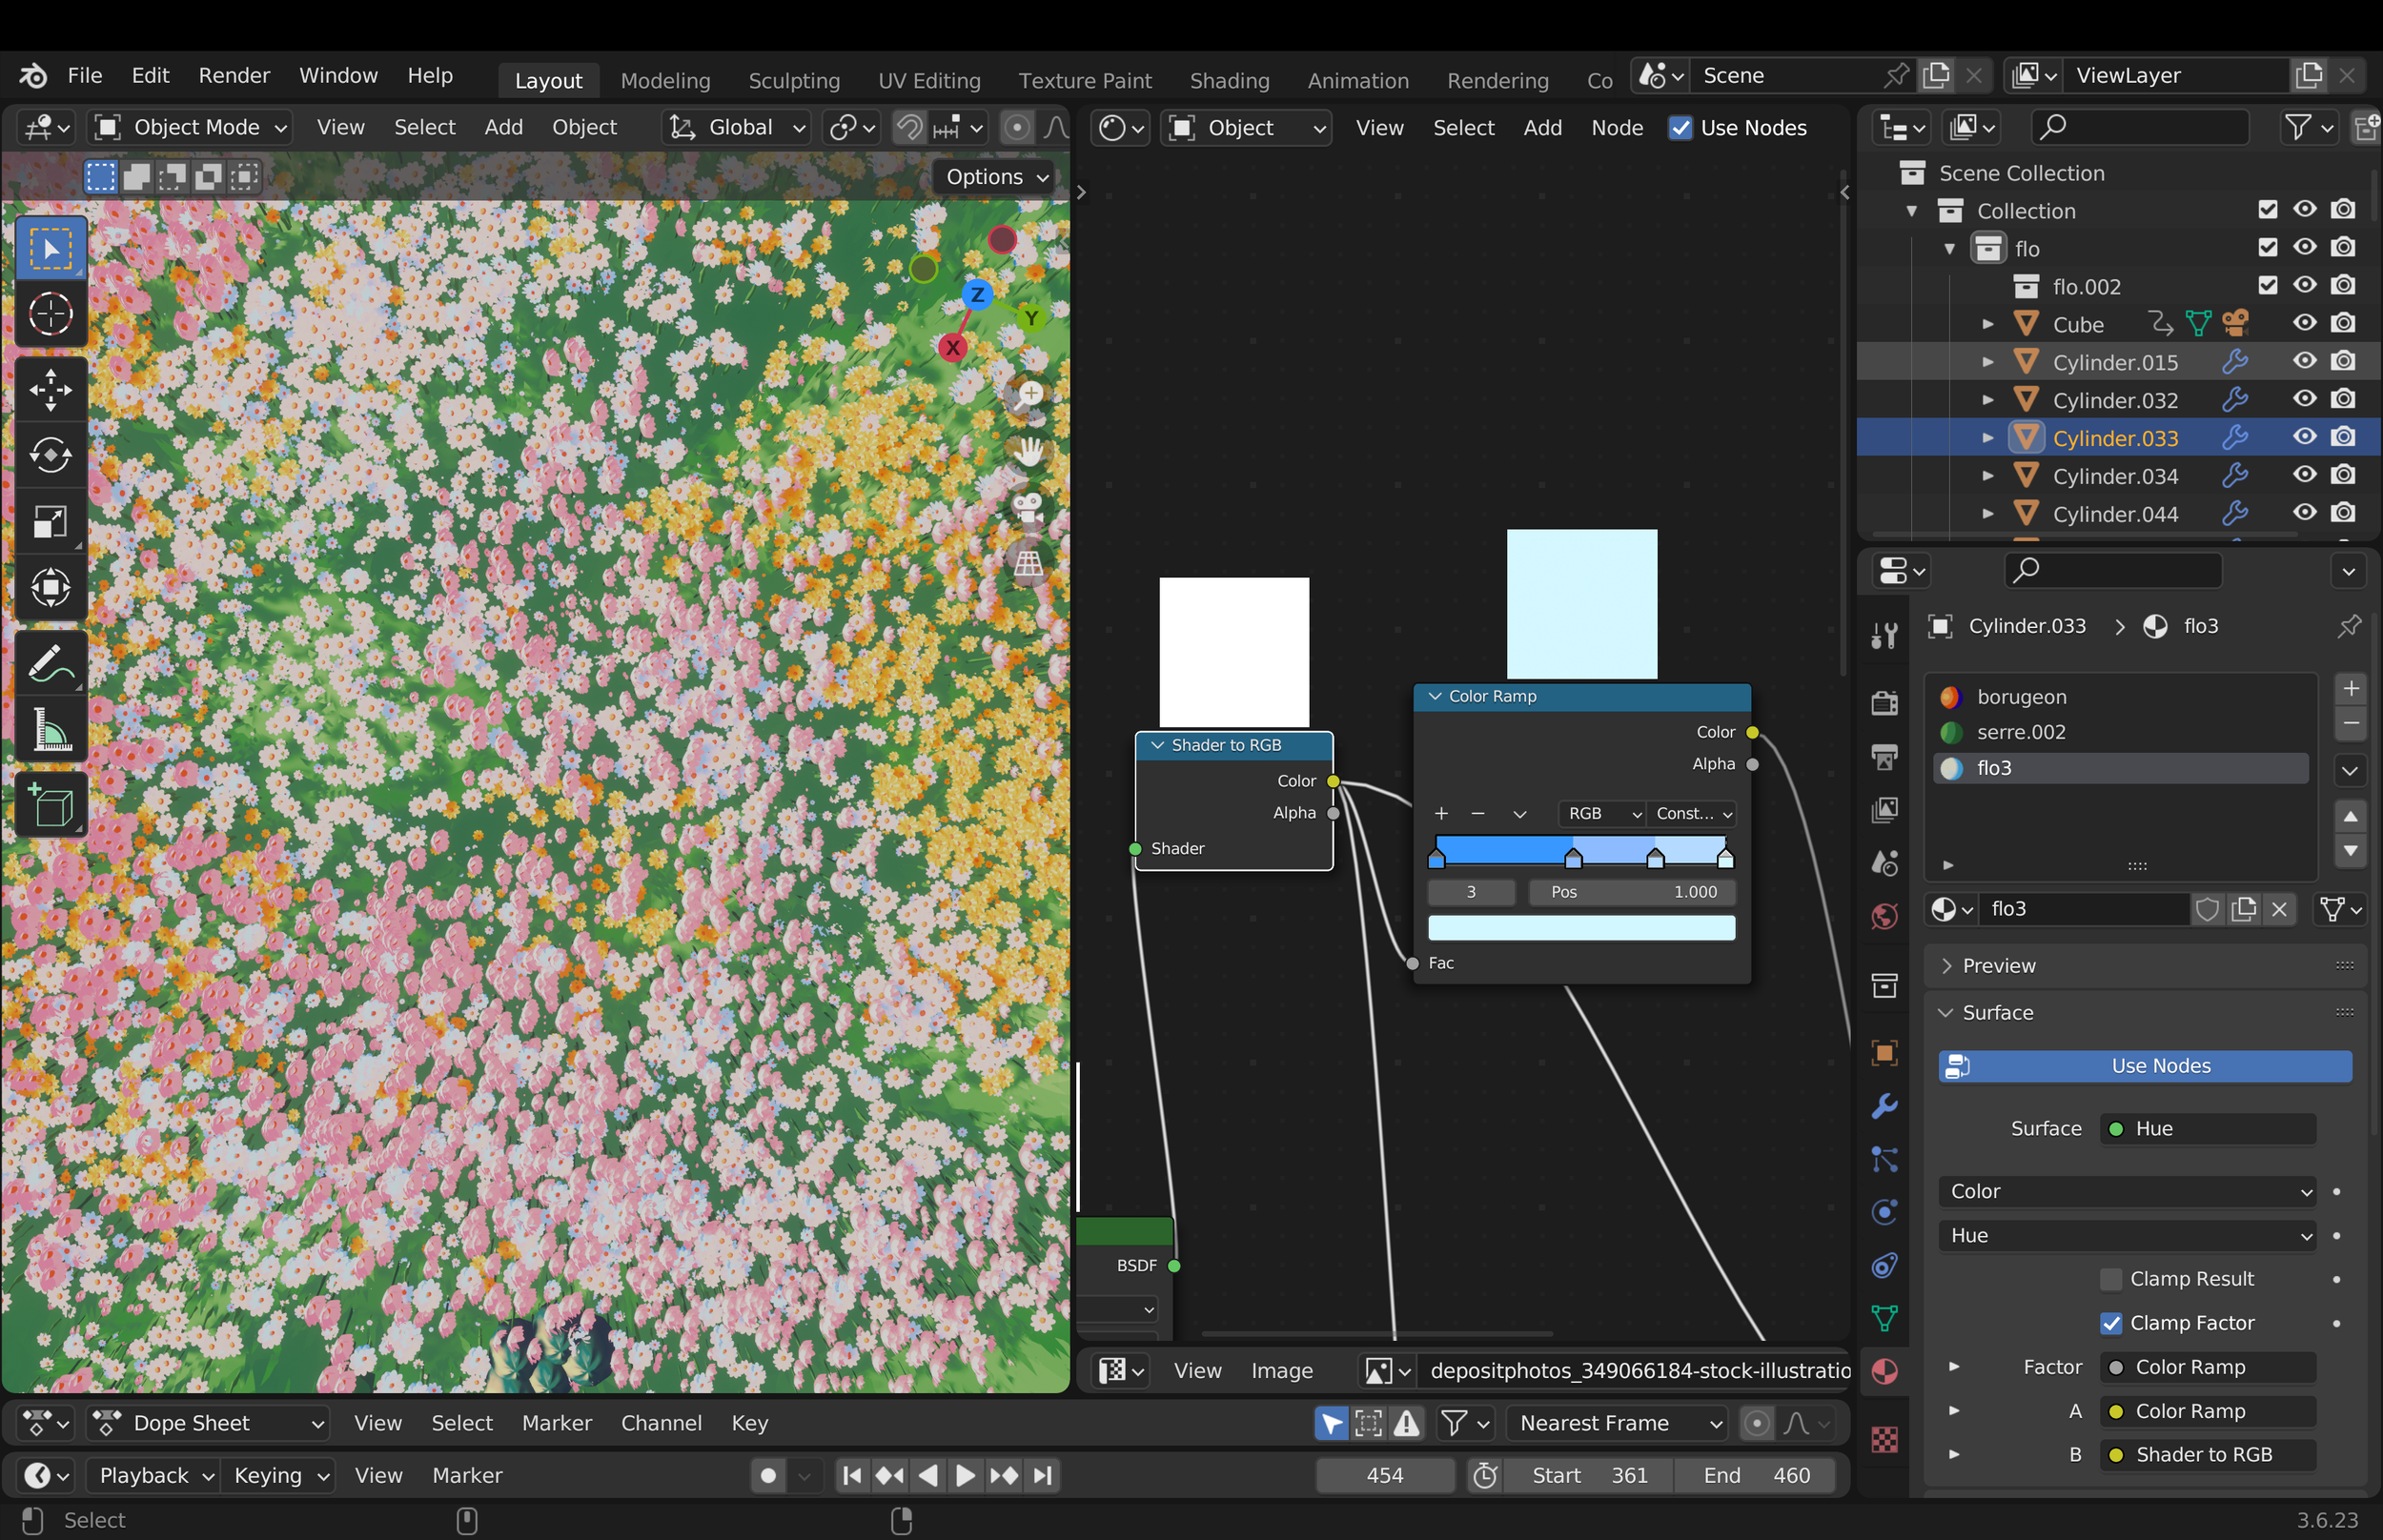2383x1540 pixels.
Task: Open the Render menu
Action: (234, 76)
